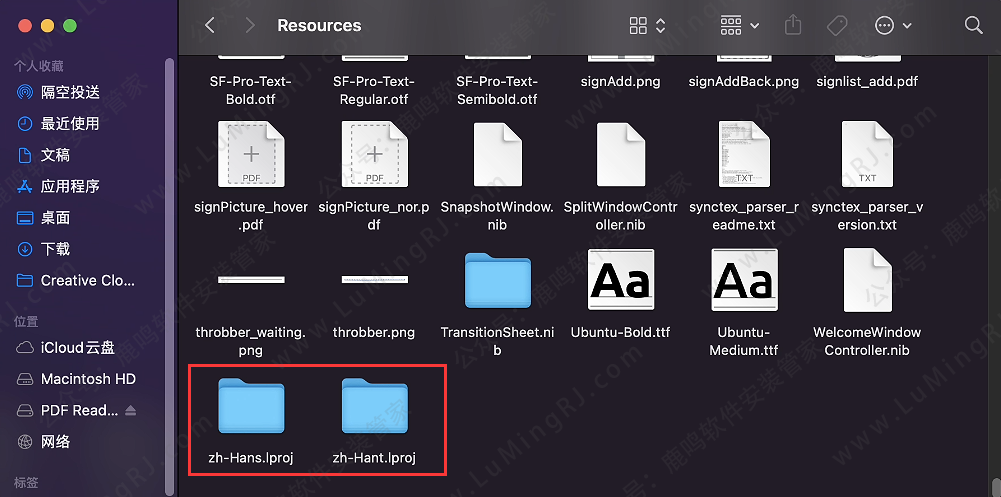
Task: Go to 隔空投送 in sidebar
Action: pos(69,92)
